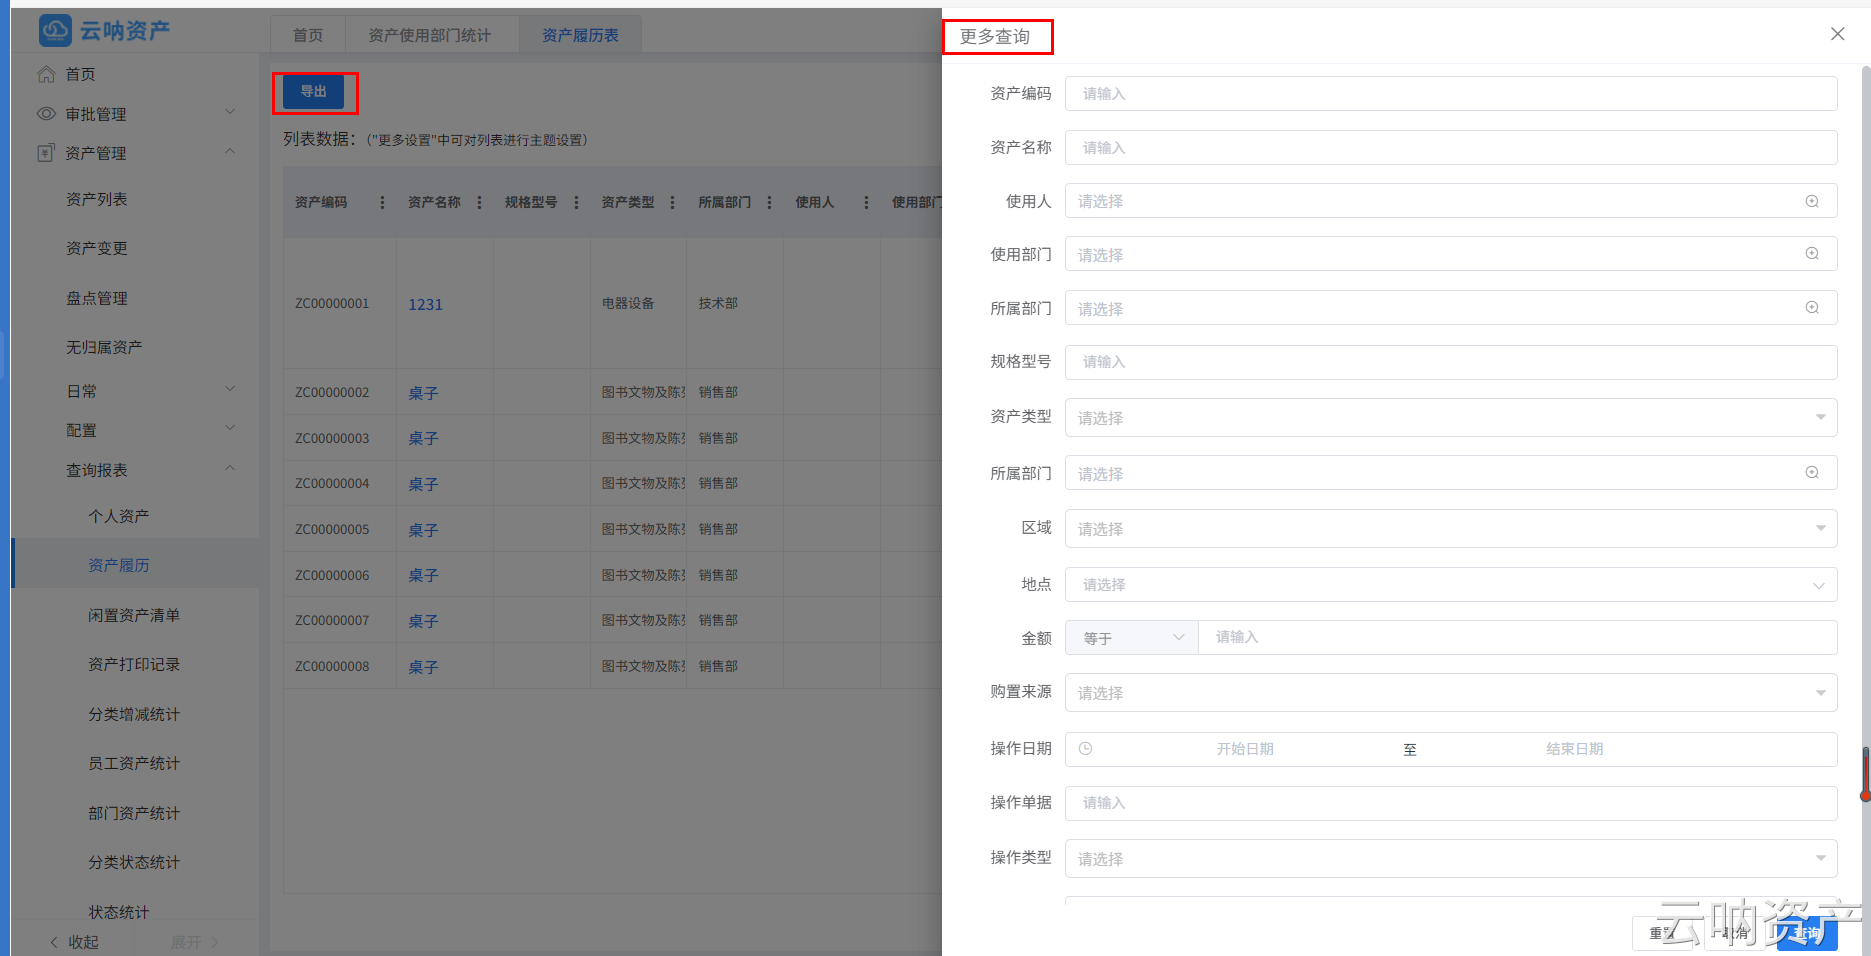The image size is (1871, 956).
Task: Open the 资产类型 dropdown in query panel
Action: tap(1451, 417)
